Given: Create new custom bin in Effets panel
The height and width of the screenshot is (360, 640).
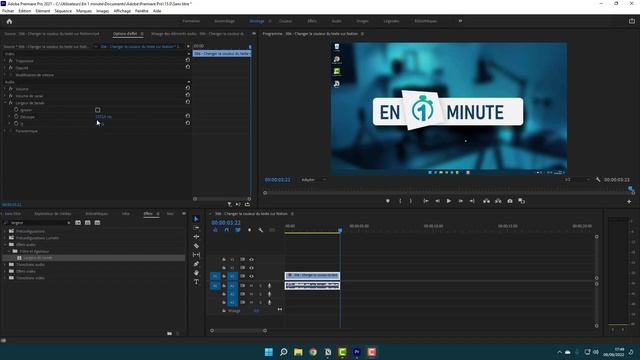Looking at the screenshot, I should (169, 333).
